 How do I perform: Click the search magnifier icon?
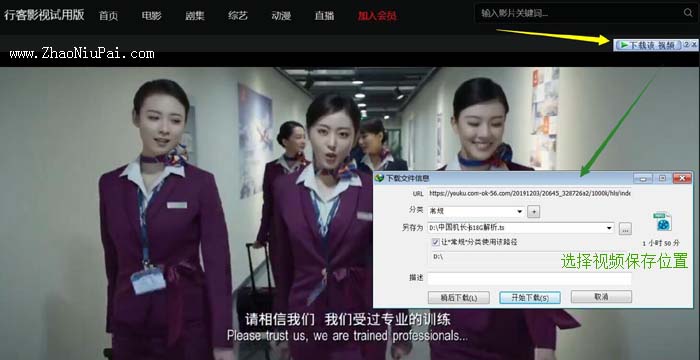688,13
